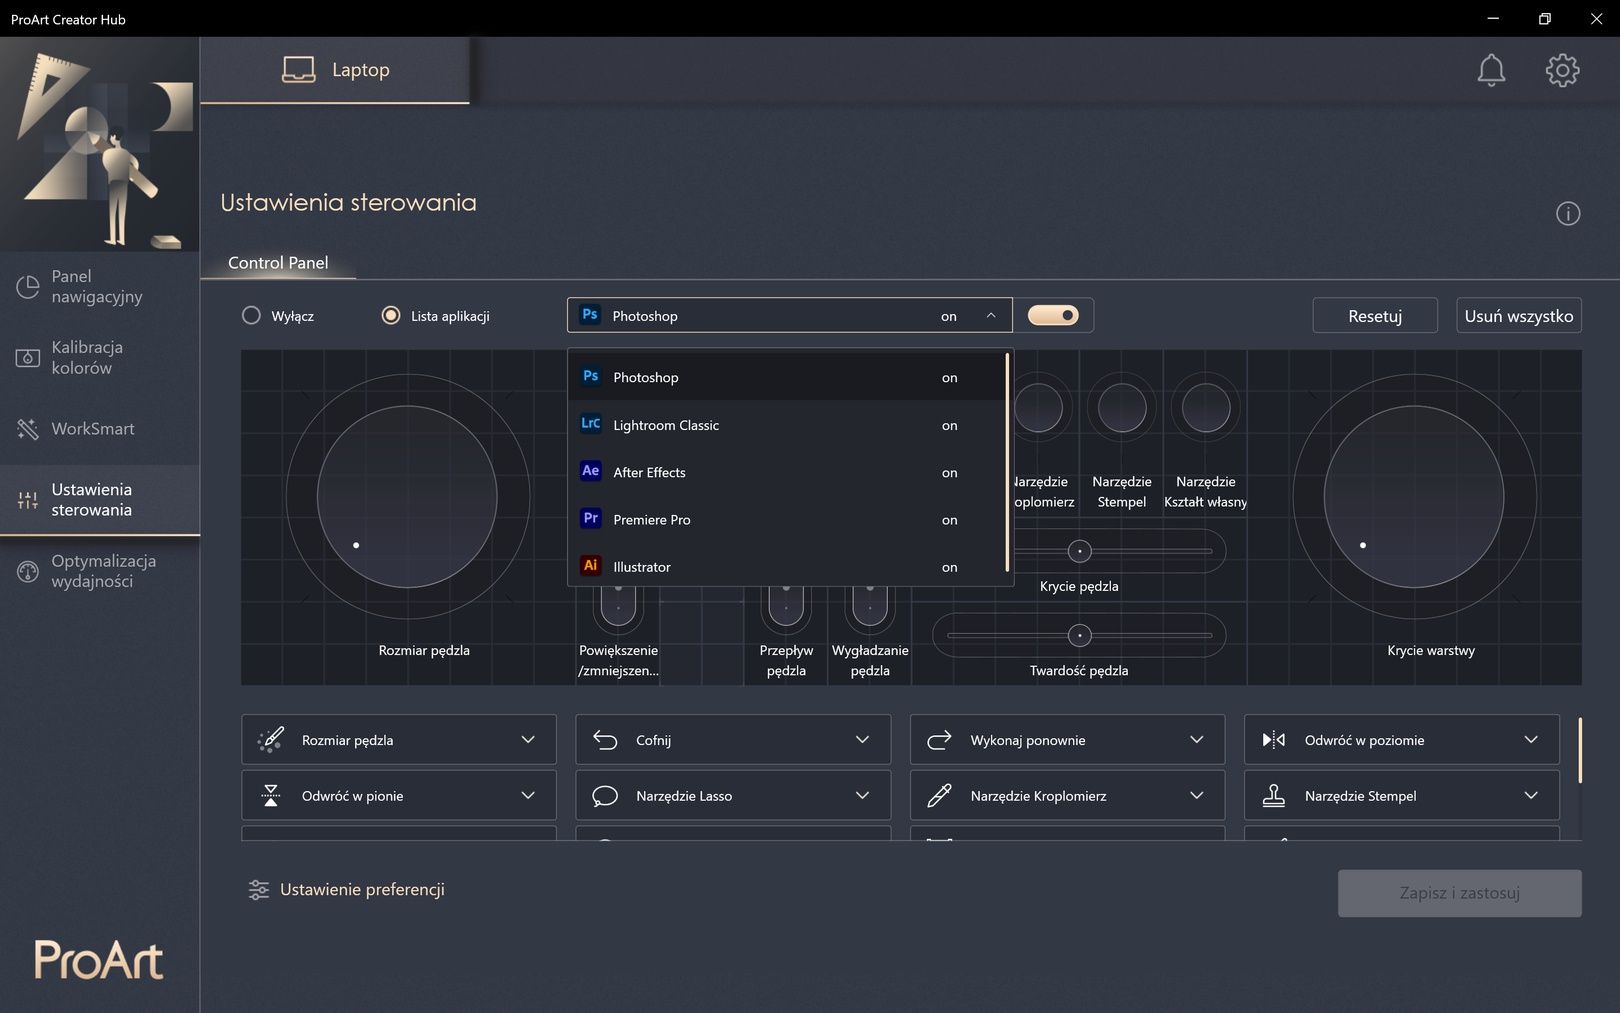Image resolution: width=1620 pixels, height=1013 pixels.
Task: Expand the Narzędzie Kroplomierz function dropdown
Action: click(1196, 796)
